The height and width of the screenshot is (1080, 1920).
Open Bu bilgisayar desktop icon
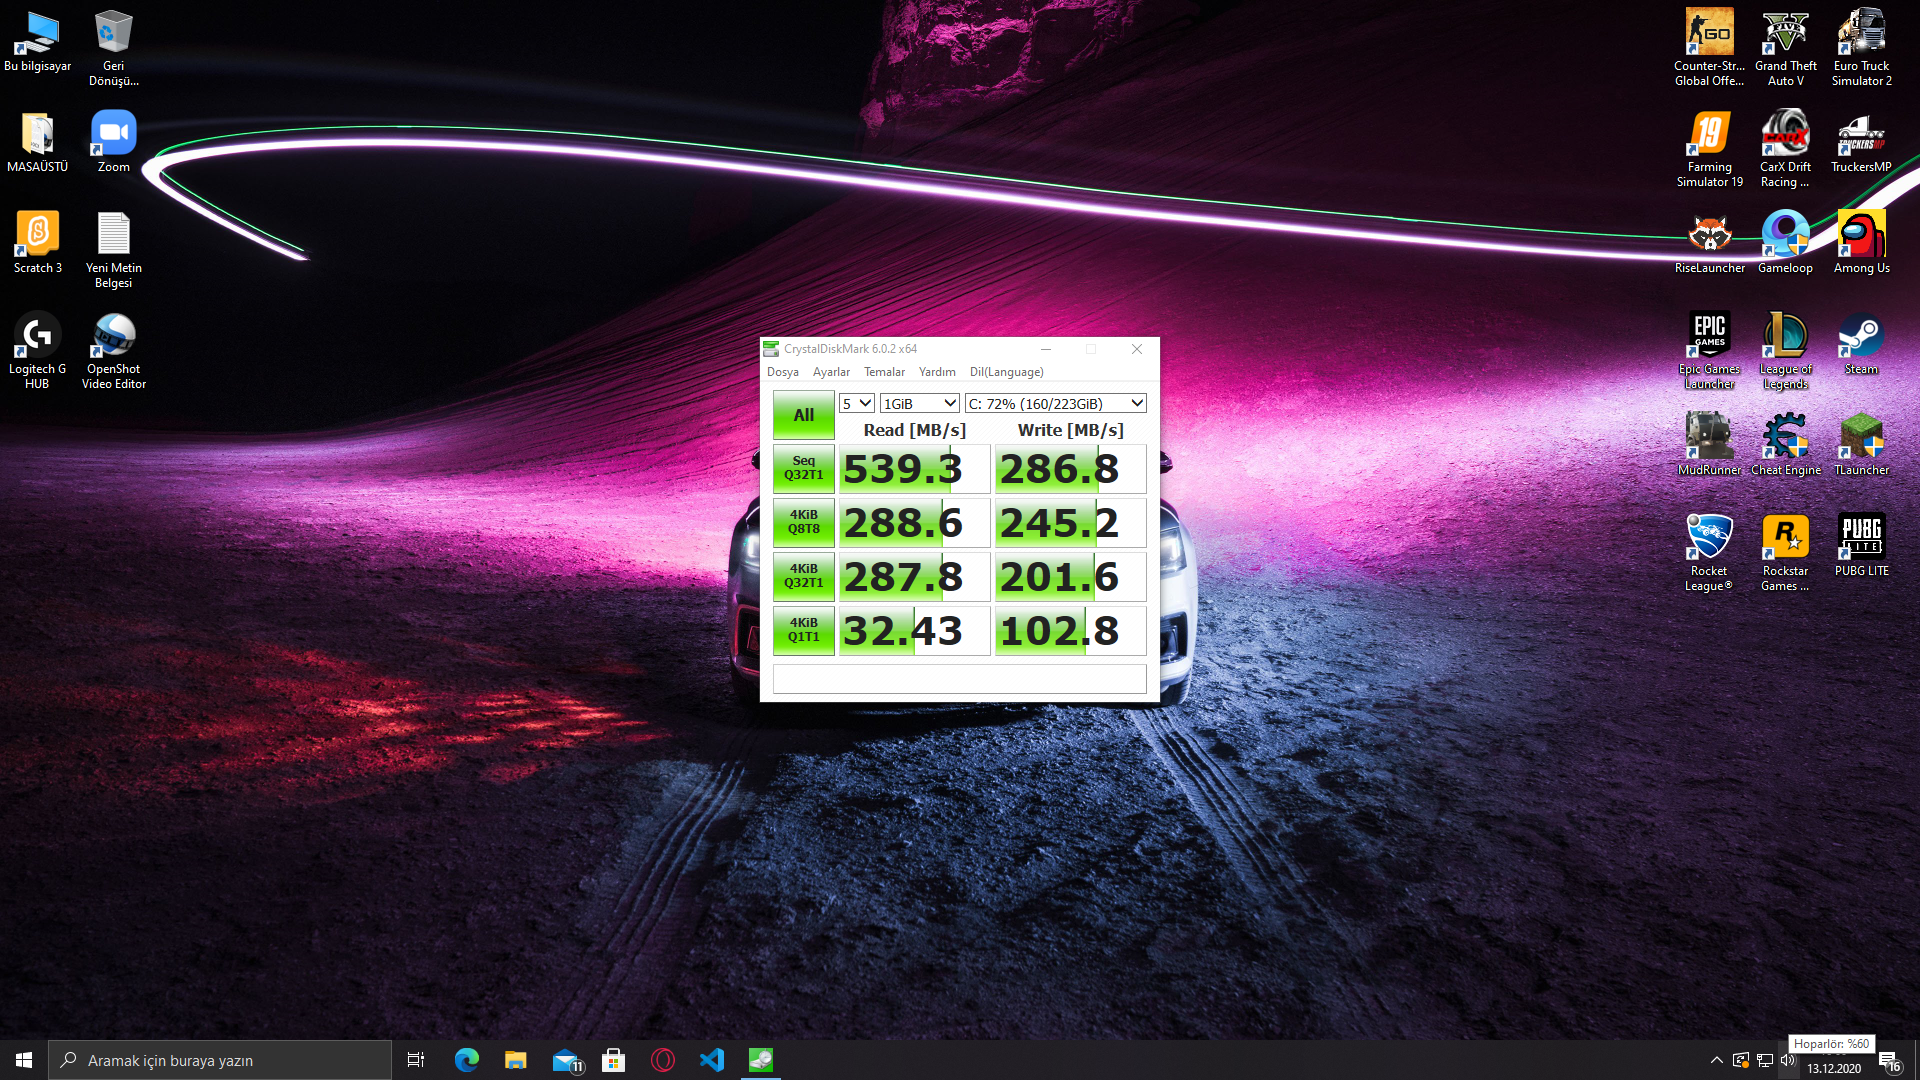pos(38,42)
